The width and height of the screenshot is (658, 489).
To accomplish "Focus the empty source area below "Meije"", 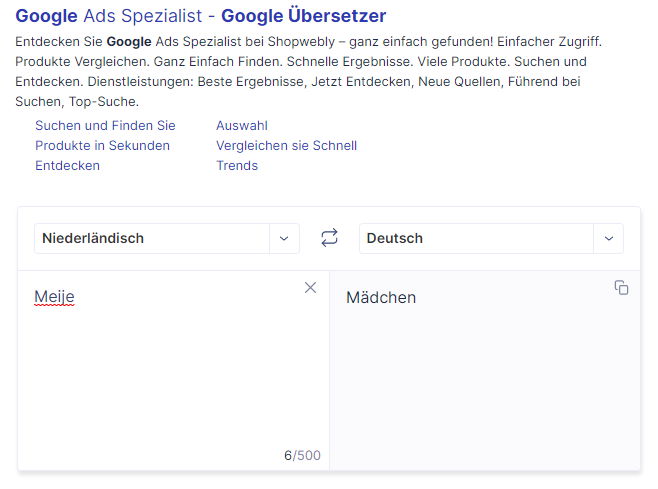I will (x=170, y=380).
